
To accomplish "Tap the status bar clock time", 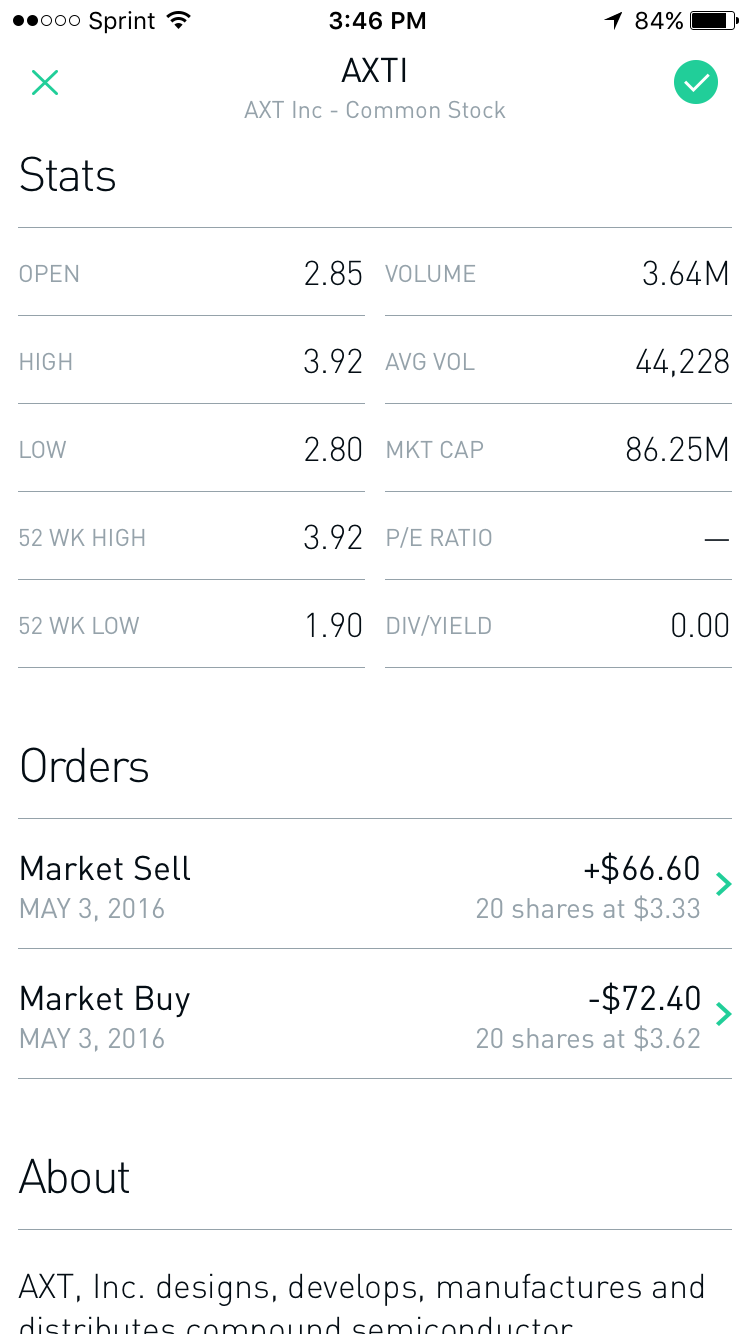I will click(x=376, y=21).
